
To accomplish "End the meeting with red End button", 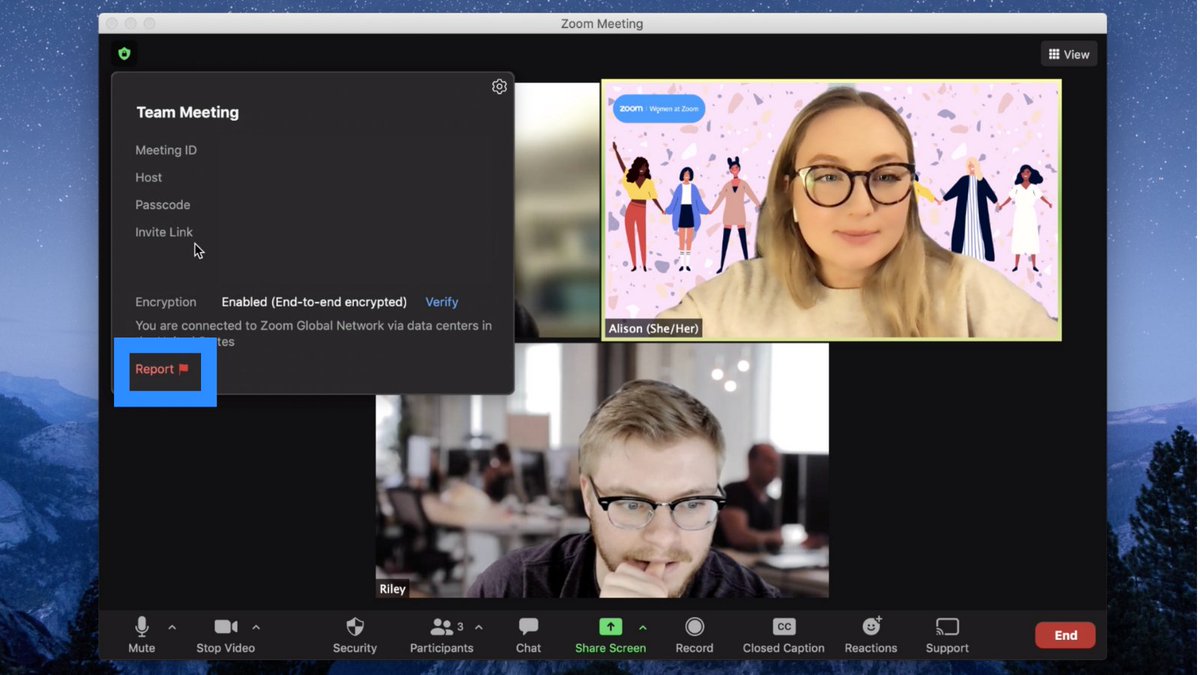I will (1065, 635).
